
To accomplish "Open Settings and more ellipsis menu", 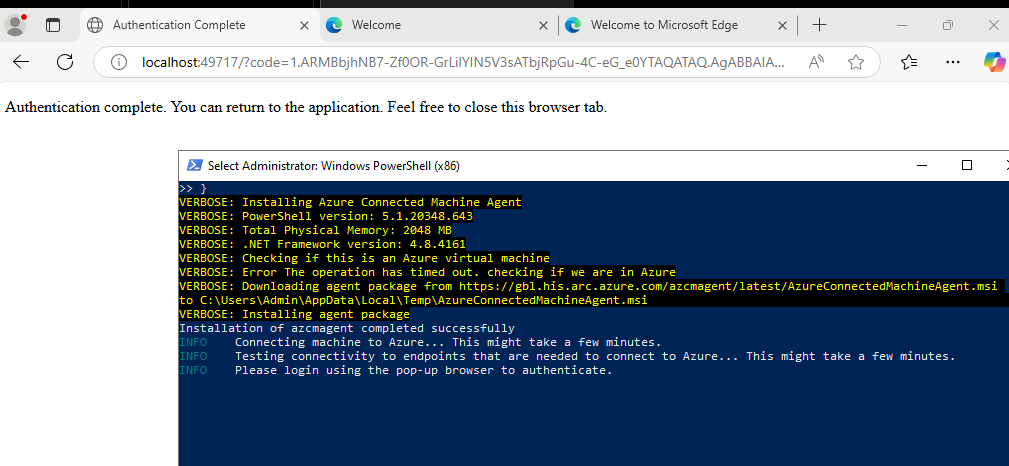I will [953, 62].
